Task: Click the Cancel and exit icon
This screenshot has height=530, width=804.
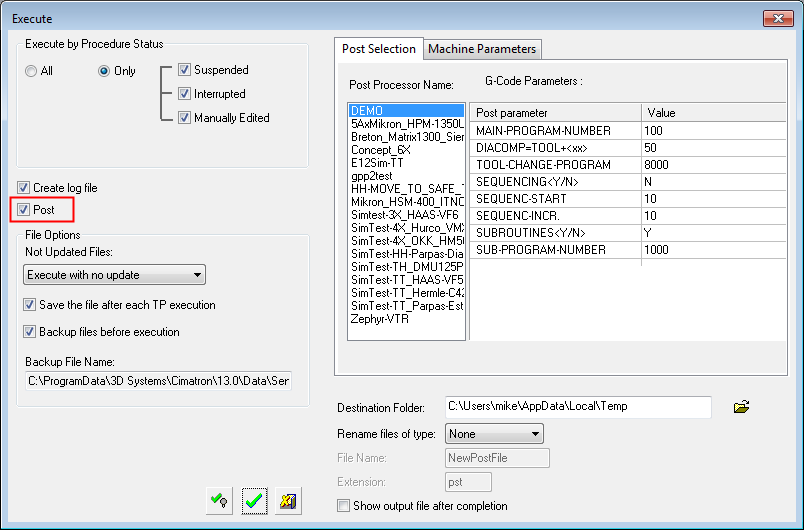Action: click(x=288, y=502)
